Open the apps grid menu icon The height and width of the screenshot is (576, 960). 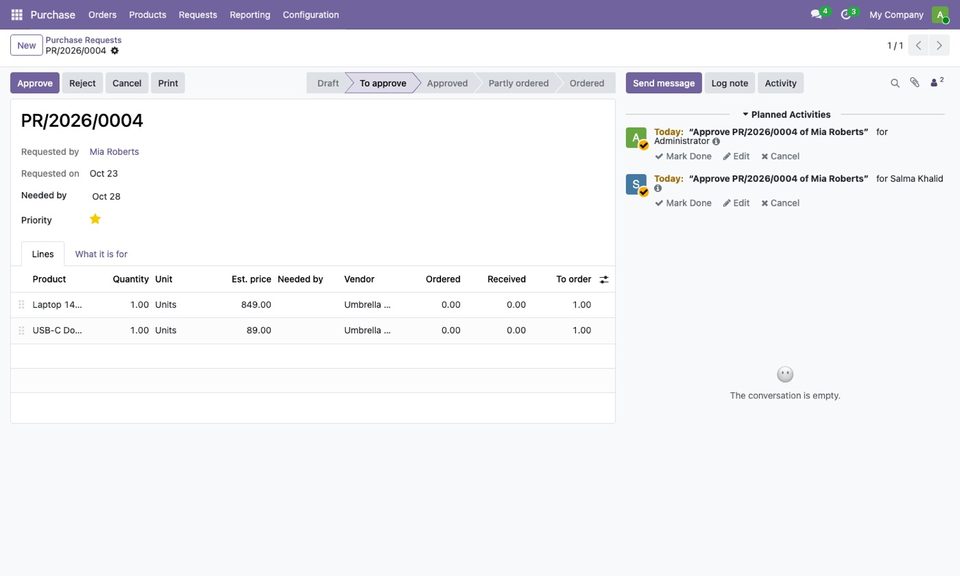click(x=17, y=14)
